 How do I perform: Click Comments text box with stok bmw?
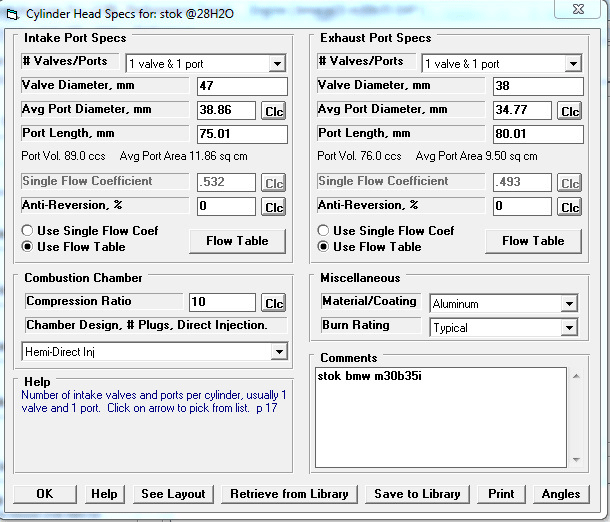441,417
